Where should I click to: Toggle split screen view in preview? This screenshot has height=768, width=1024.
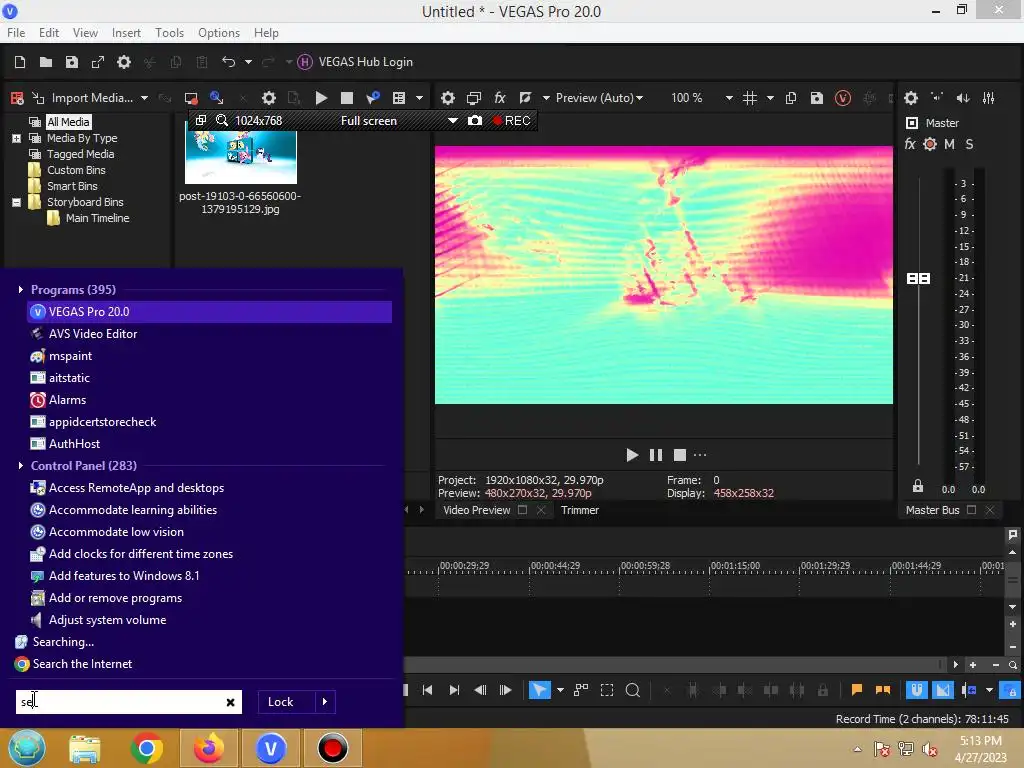coord(525,98)
